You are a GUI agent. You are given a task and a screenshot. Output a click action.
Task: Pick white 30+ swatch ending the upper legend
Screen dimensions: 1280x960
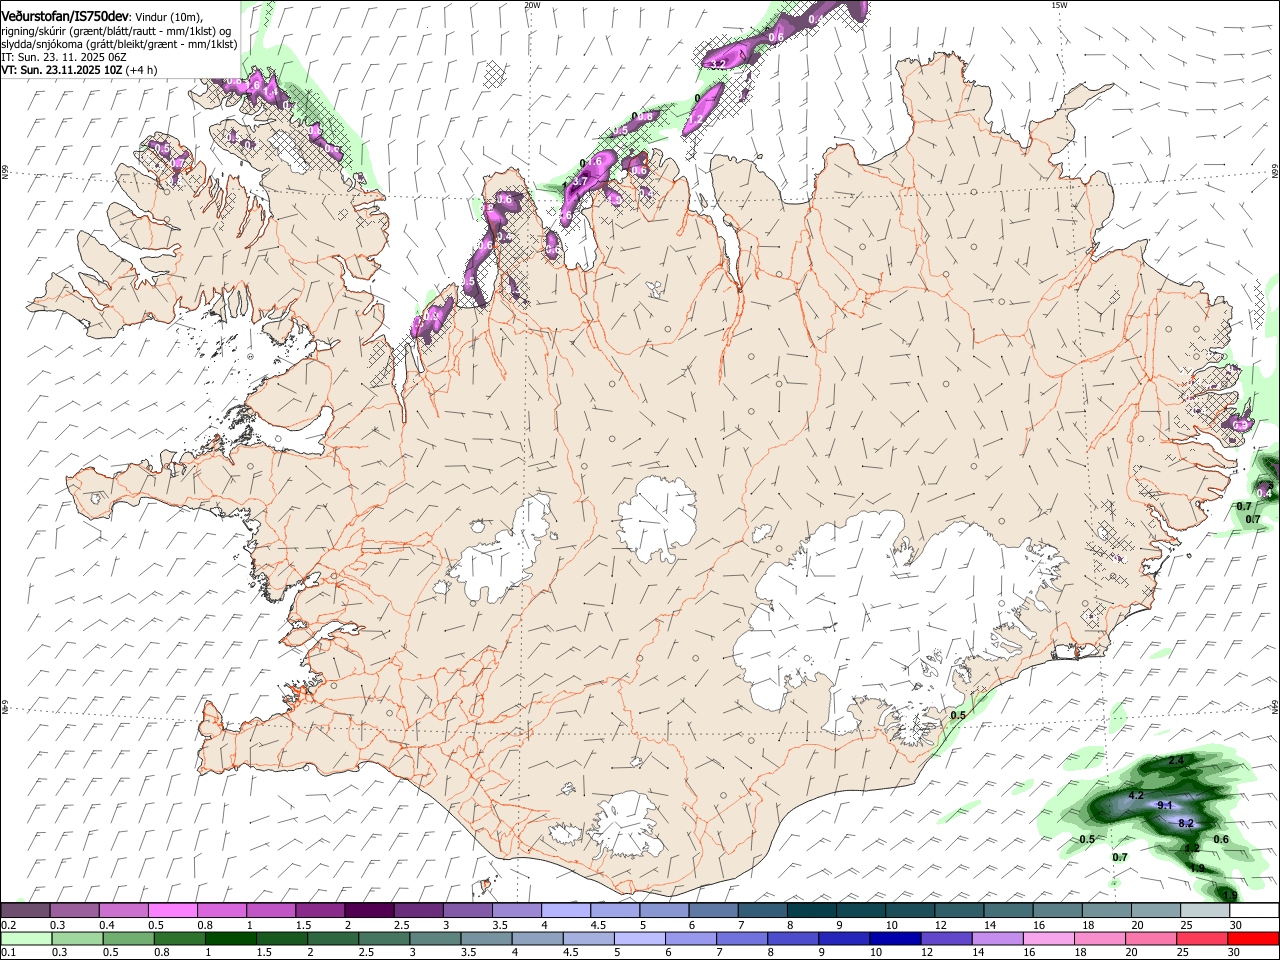tap(1255, 910)
